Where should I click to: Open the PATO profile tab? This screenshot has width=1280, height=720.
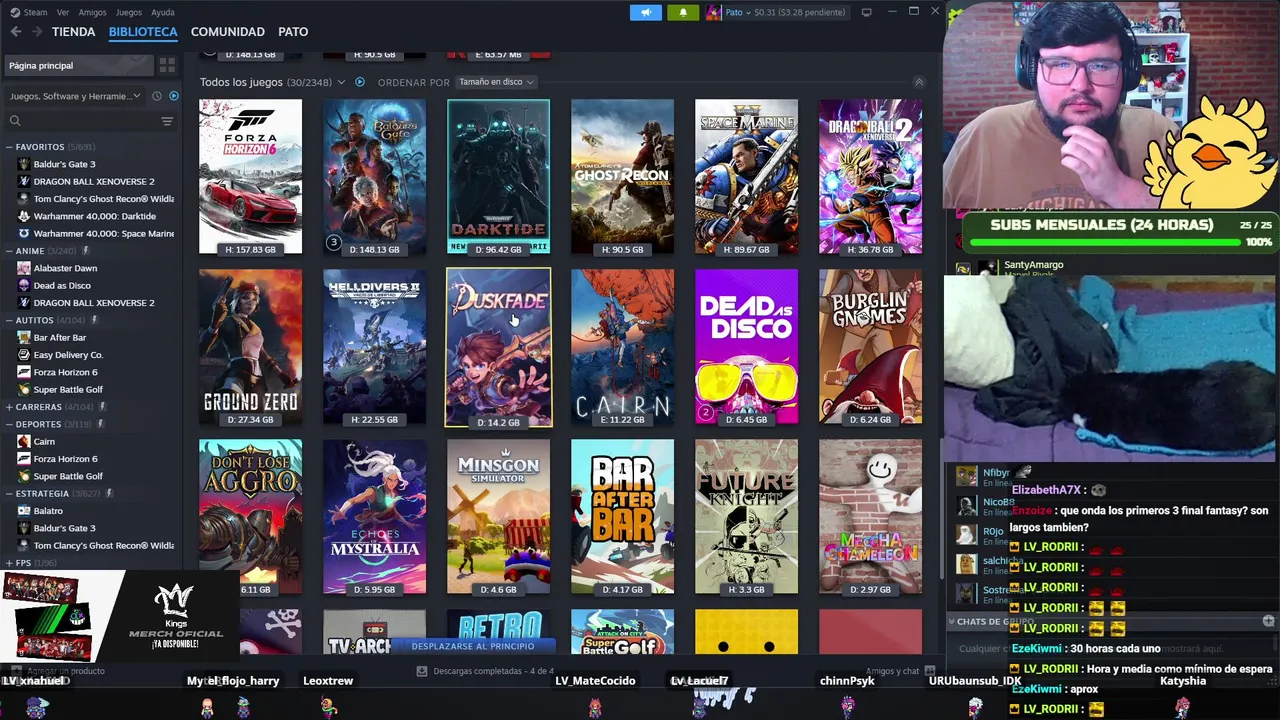click(x=293, y=32)
